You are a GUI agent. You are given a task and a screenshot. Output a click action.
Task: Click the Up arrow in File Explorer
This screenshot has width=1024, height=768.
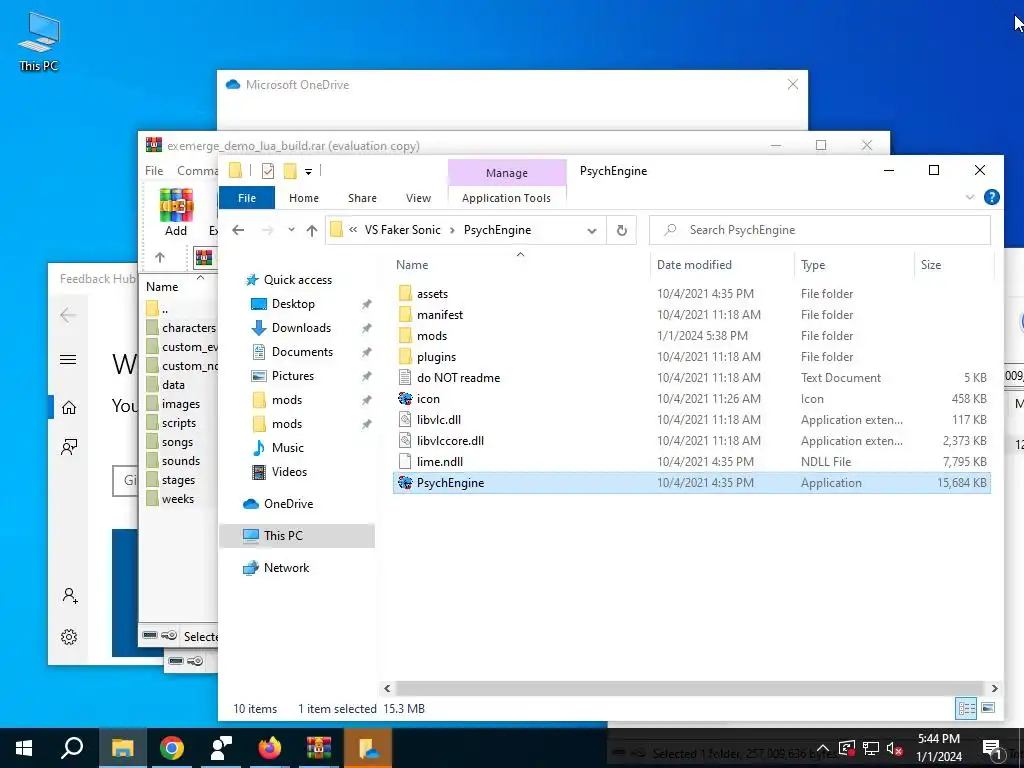pyautogui.click(x=312, y=230)
